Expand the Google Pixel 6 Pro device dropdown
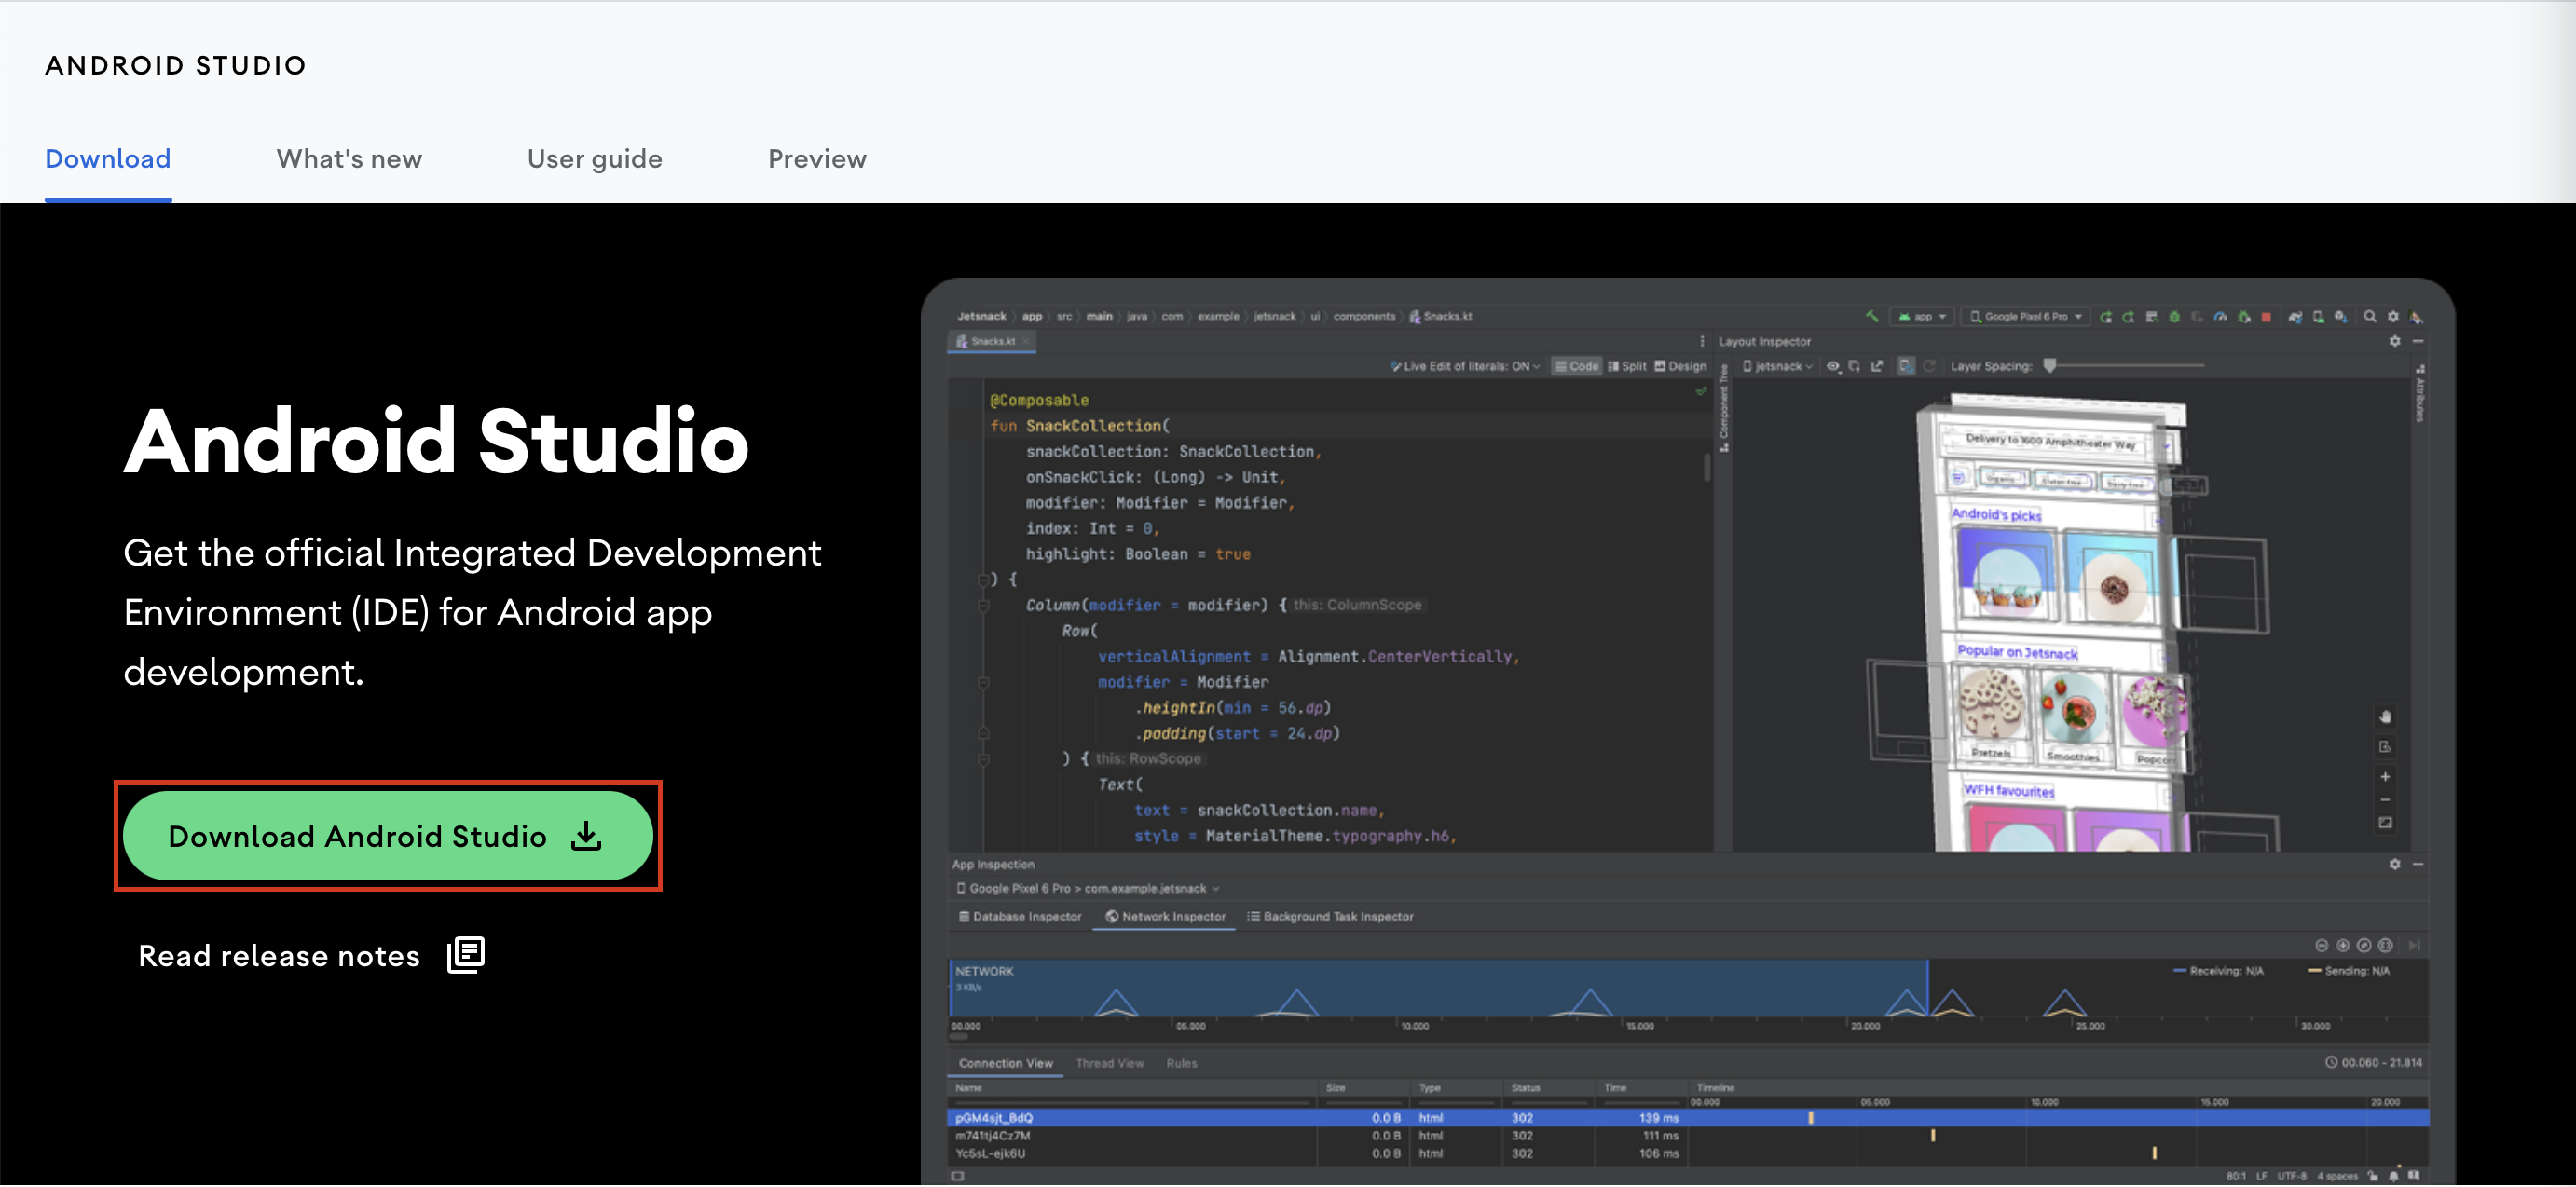The height and width of the screenshot is (1187, 2576). click(2026, 317)
